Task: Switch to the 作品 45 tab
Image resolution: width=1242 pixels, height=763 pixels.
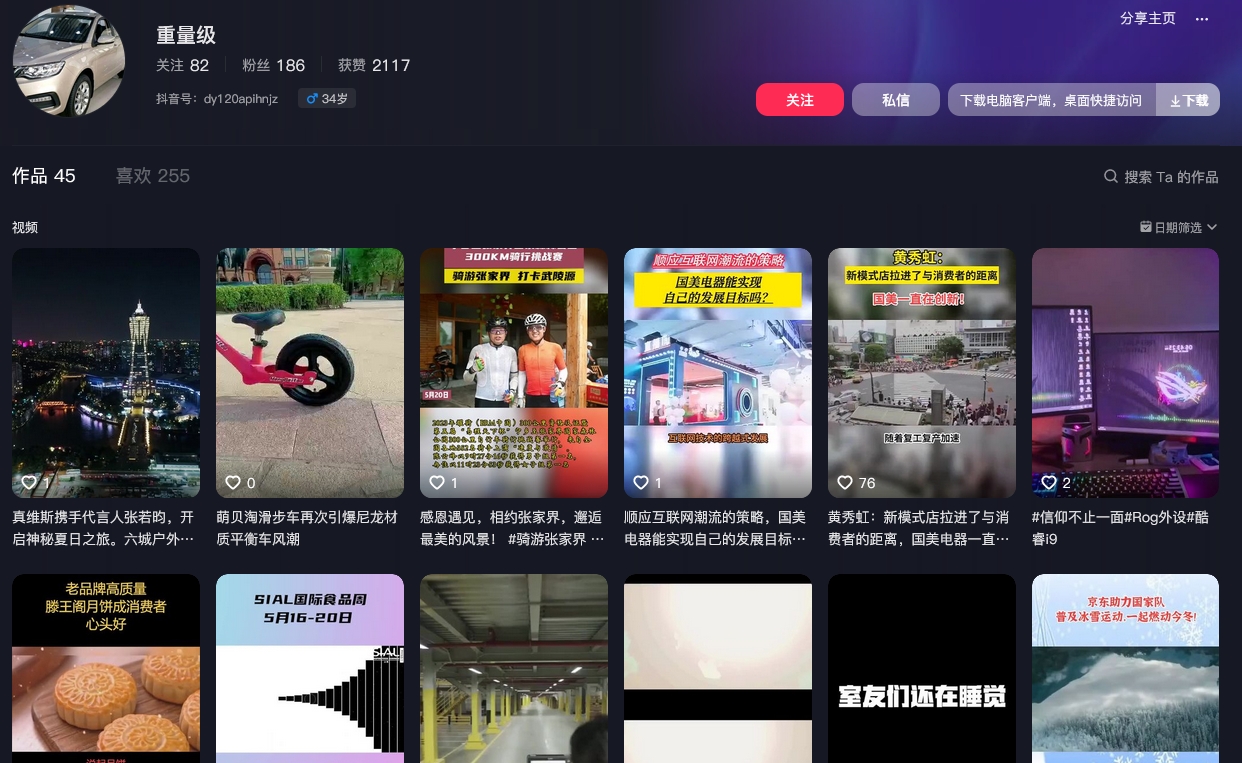Action: click(44, 176)
